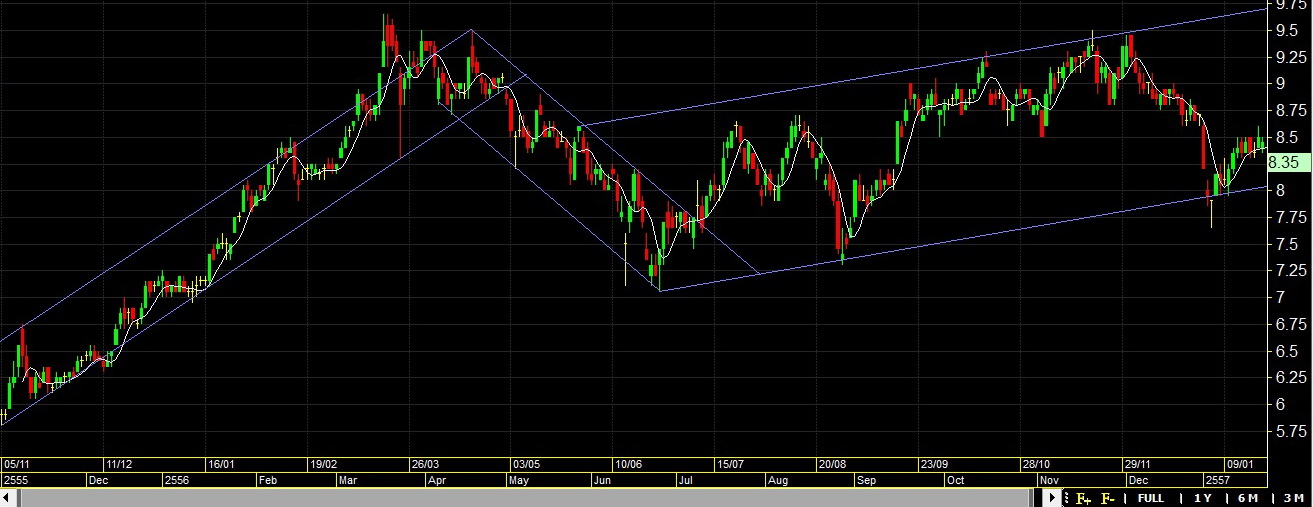
Task: Click the 16/01 date label
Action: click(221, 465)
